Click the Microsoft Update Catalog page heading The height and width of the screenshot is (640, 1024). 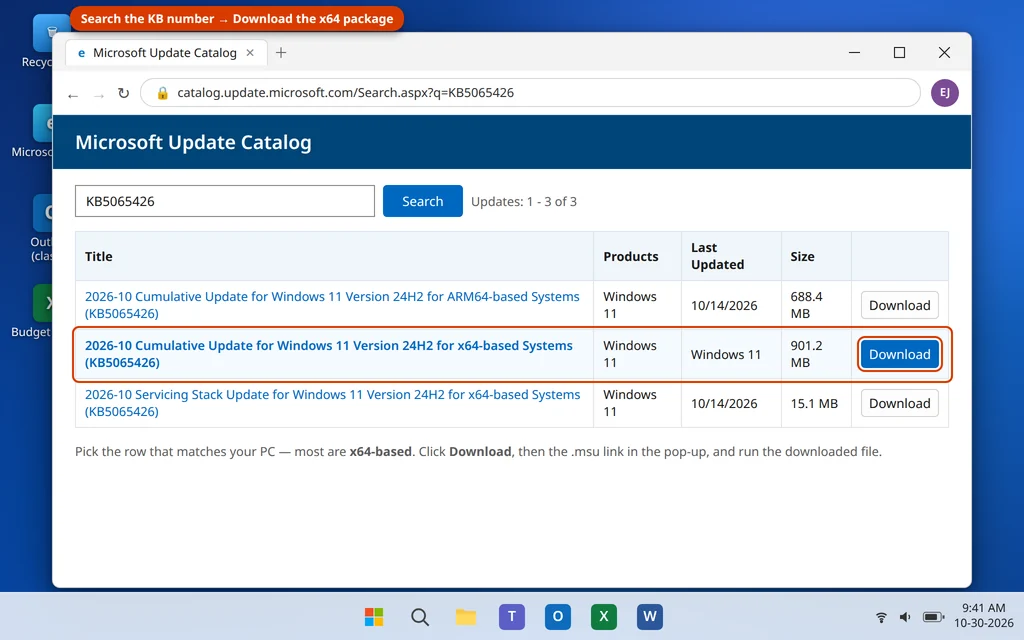[x=193, y=142]
